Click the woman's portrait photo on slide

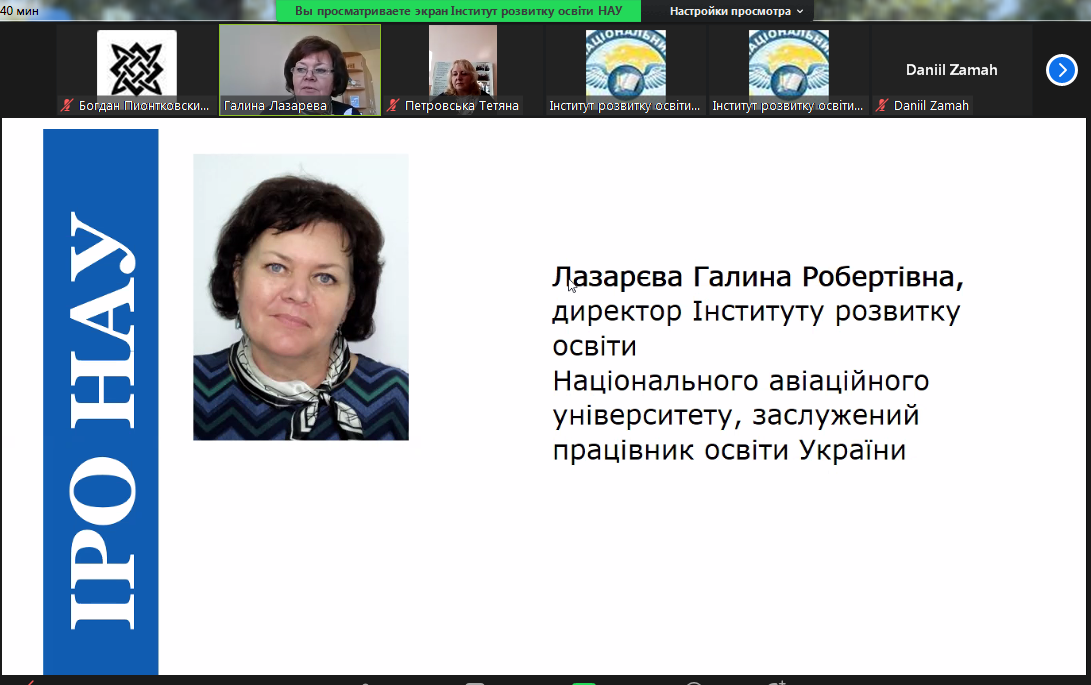pos(300,297)
